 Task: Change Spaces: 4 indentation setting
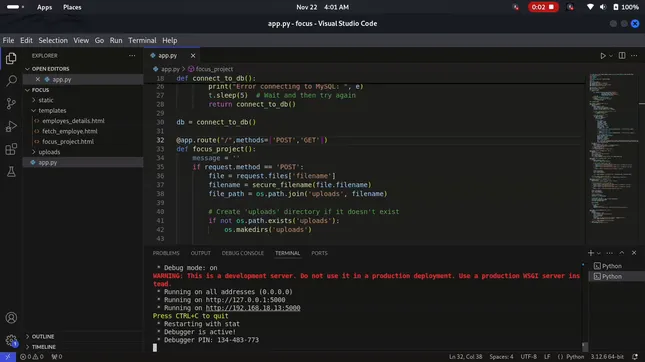(501, 357)
